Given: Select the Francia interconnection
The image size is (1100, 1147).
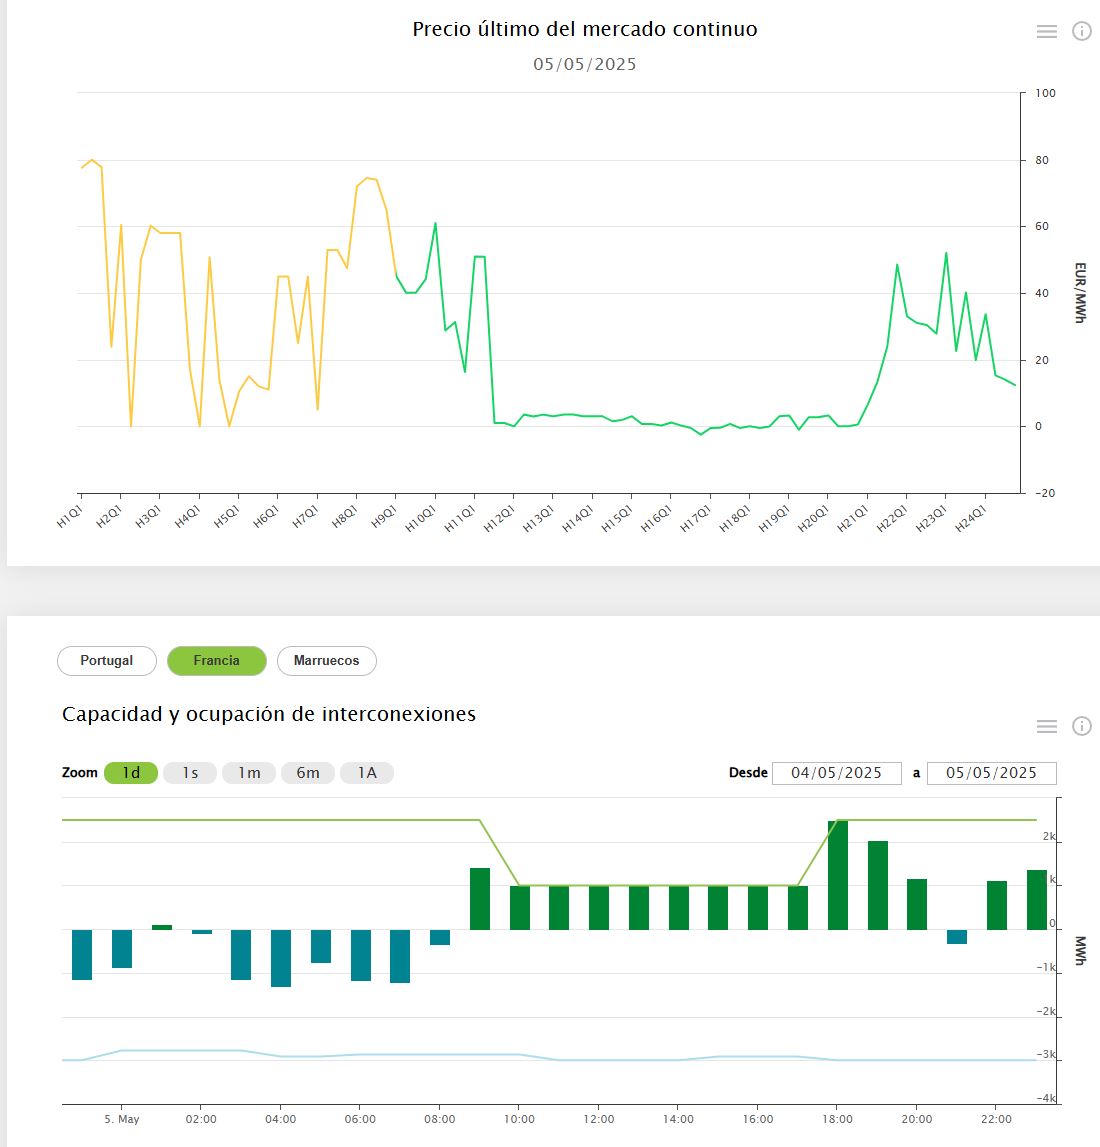Looking at the screenshot, I should (217, 661).
